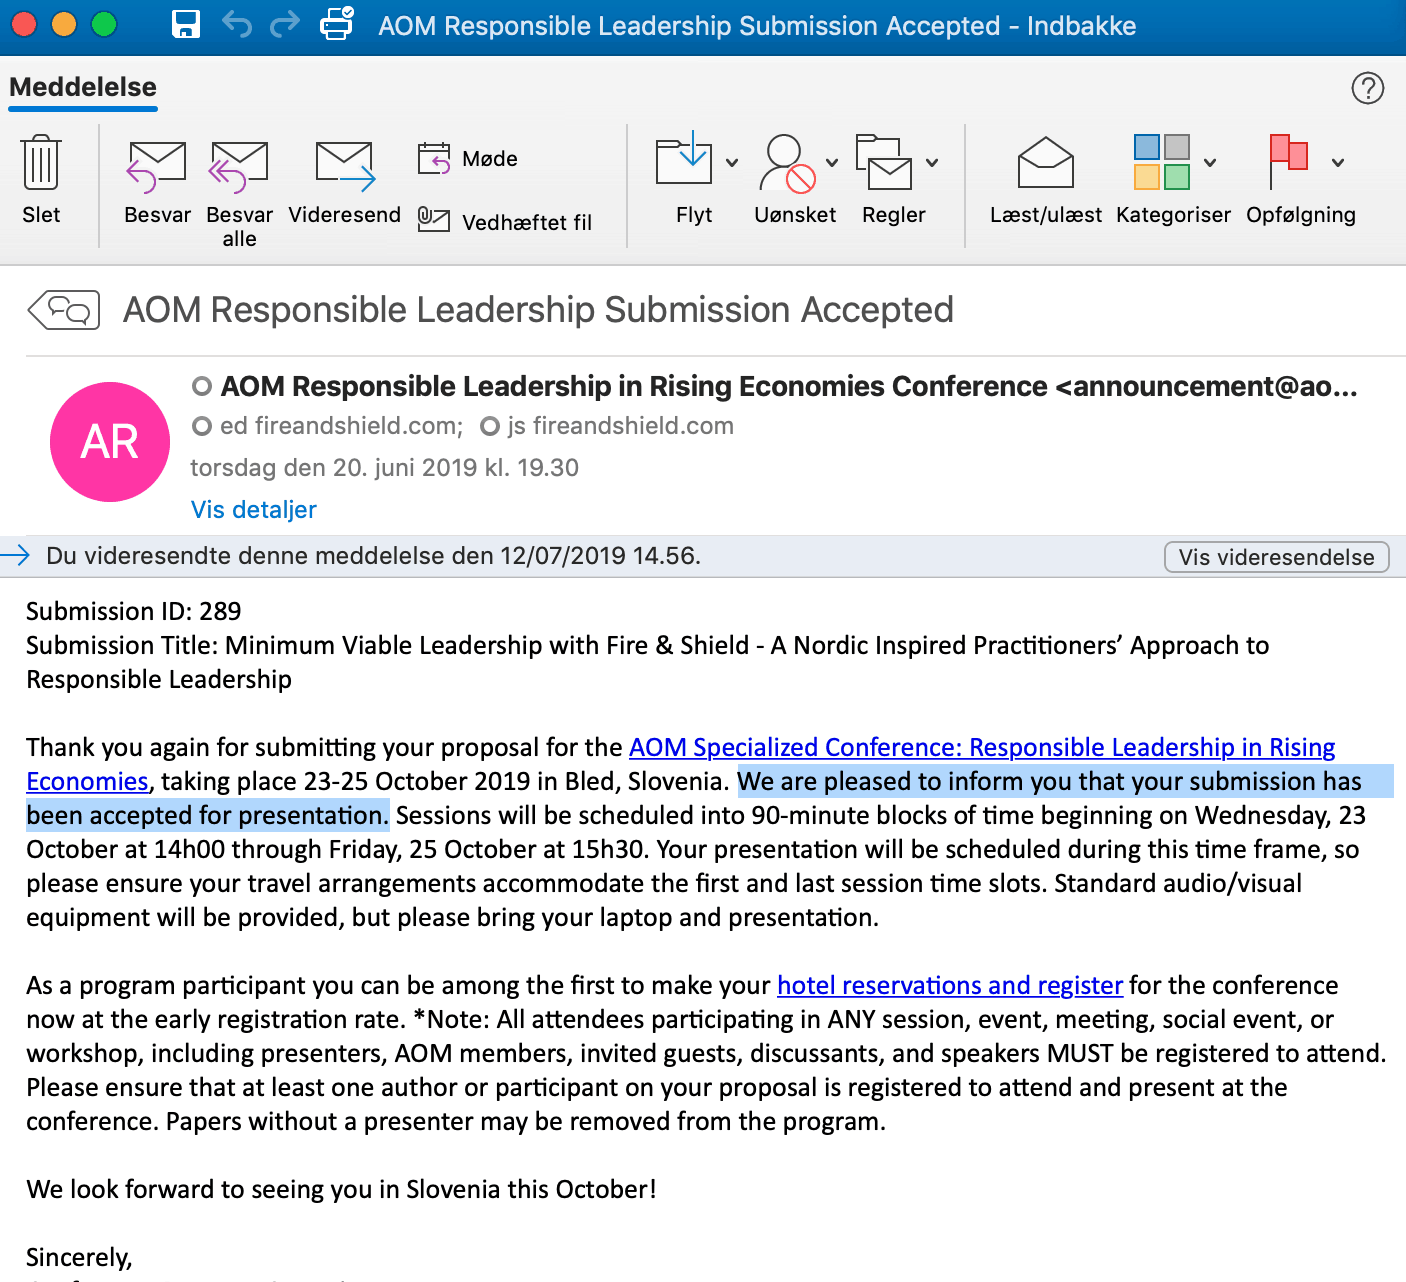This screenshot has width=1406, height=1282.
Task: Click the conversation bubbles icon beside subject
Action: 64,310
